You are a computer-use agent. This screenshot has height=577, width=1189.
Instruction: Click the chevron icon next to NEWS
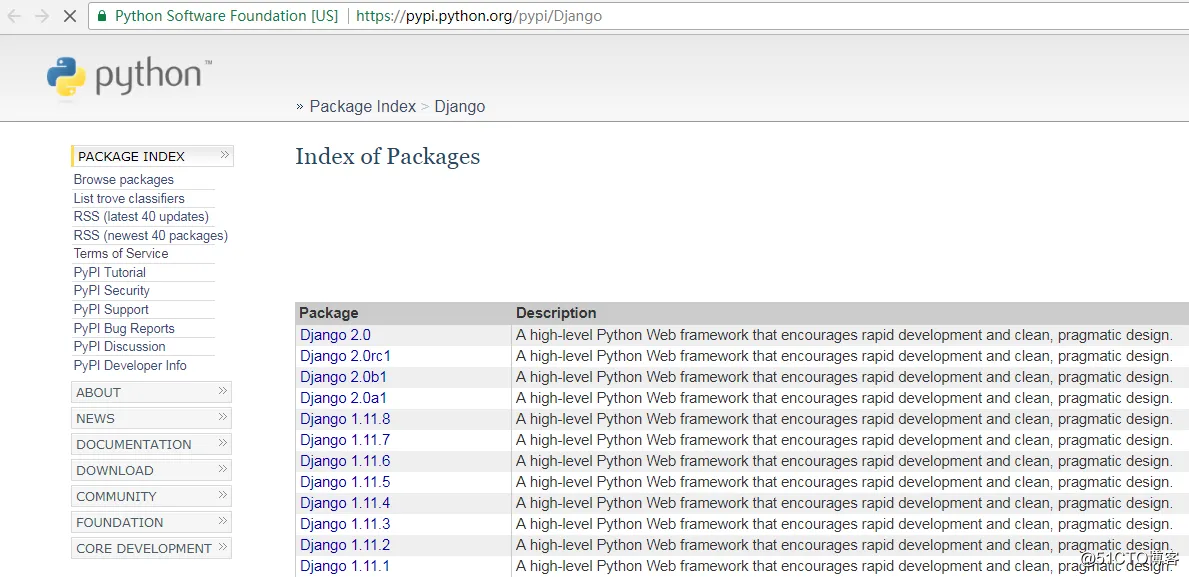pos(223,417)
